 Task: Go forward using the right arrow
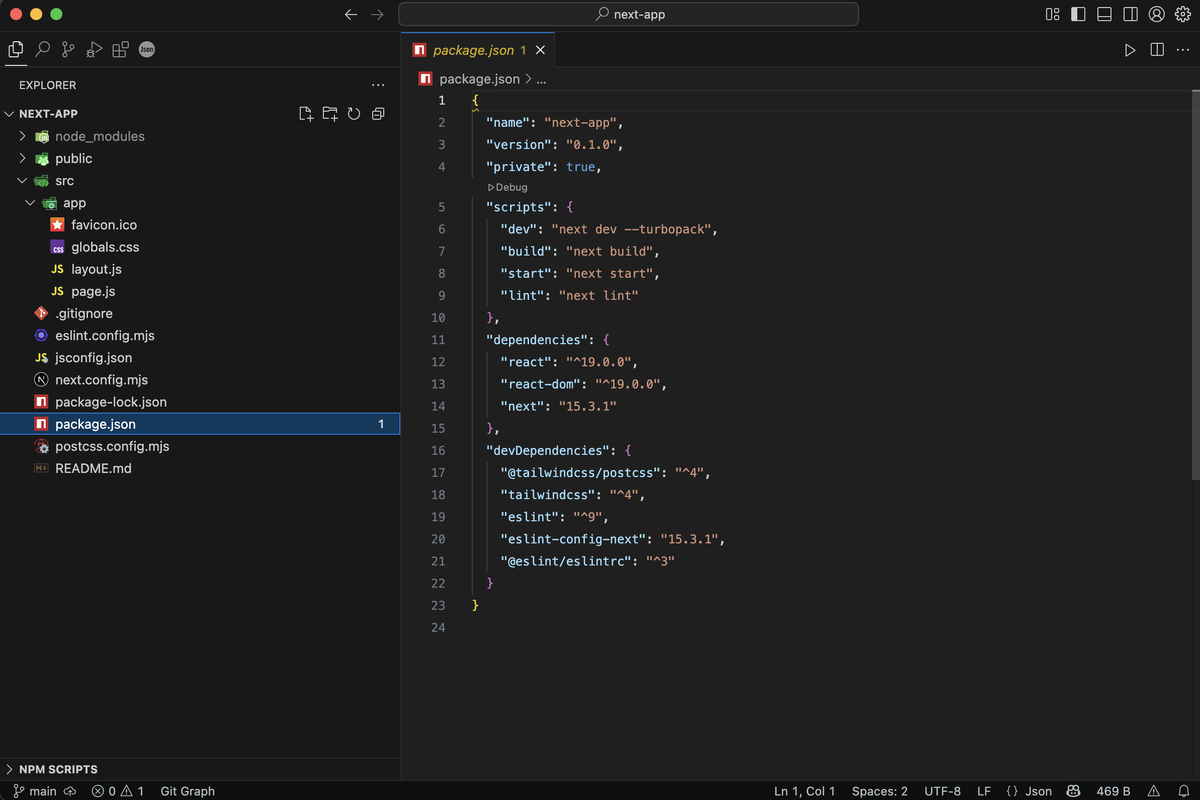coord(377,14)
